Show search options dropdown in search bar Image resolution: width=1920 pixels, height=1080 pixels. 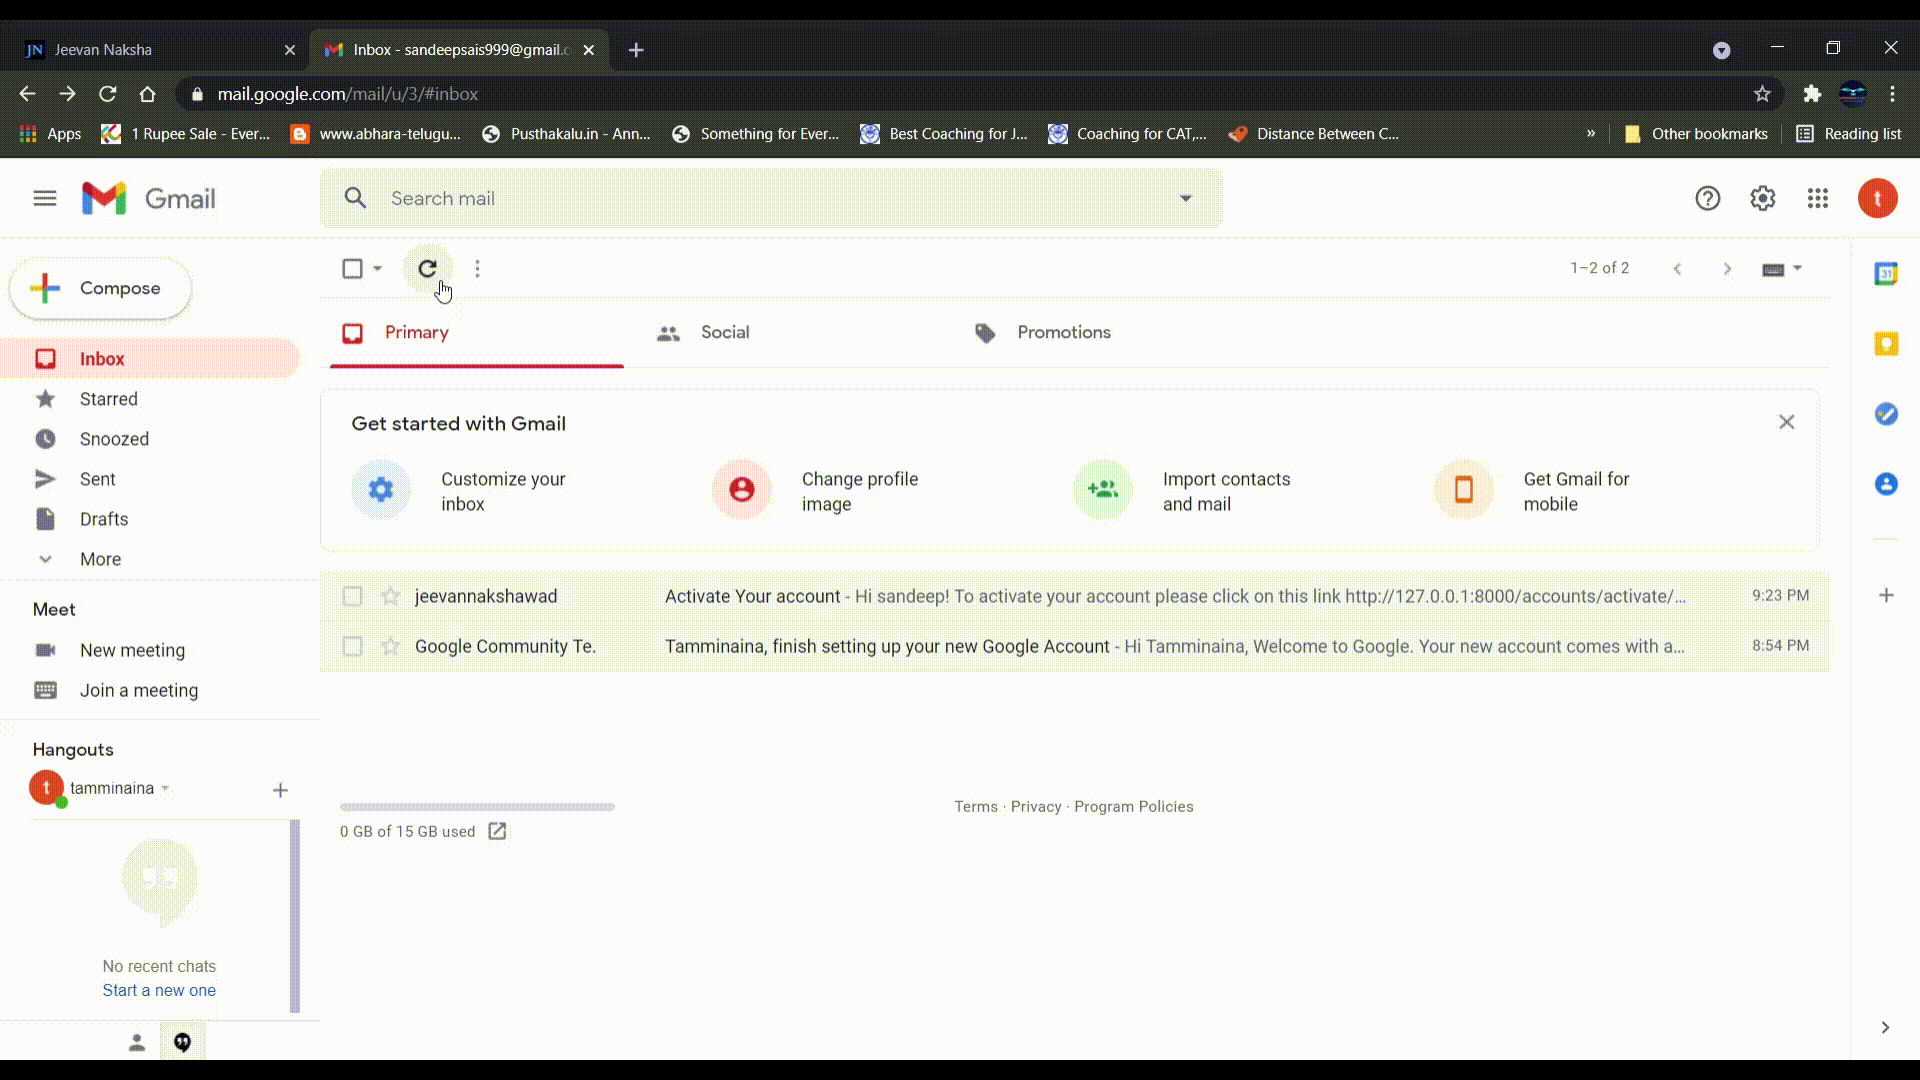point(1185,198)
